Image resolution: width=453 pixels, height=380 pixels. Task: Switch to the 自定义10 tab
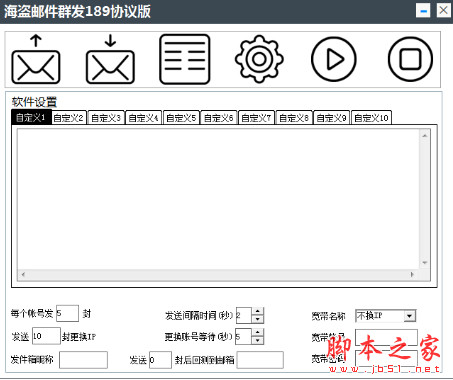coord(371,118)
